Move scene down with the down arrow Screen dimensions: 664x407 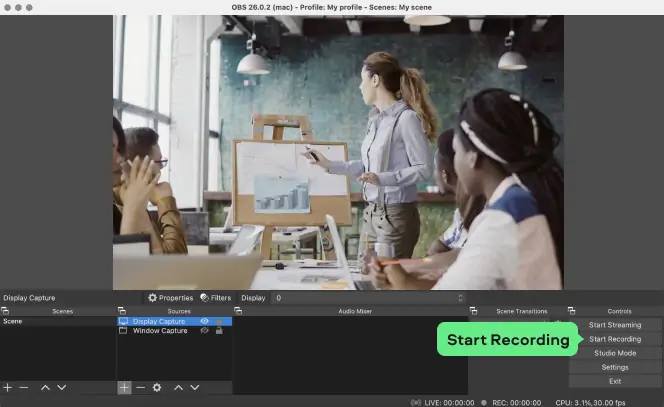pyautogui.click(x=62, y=388)
